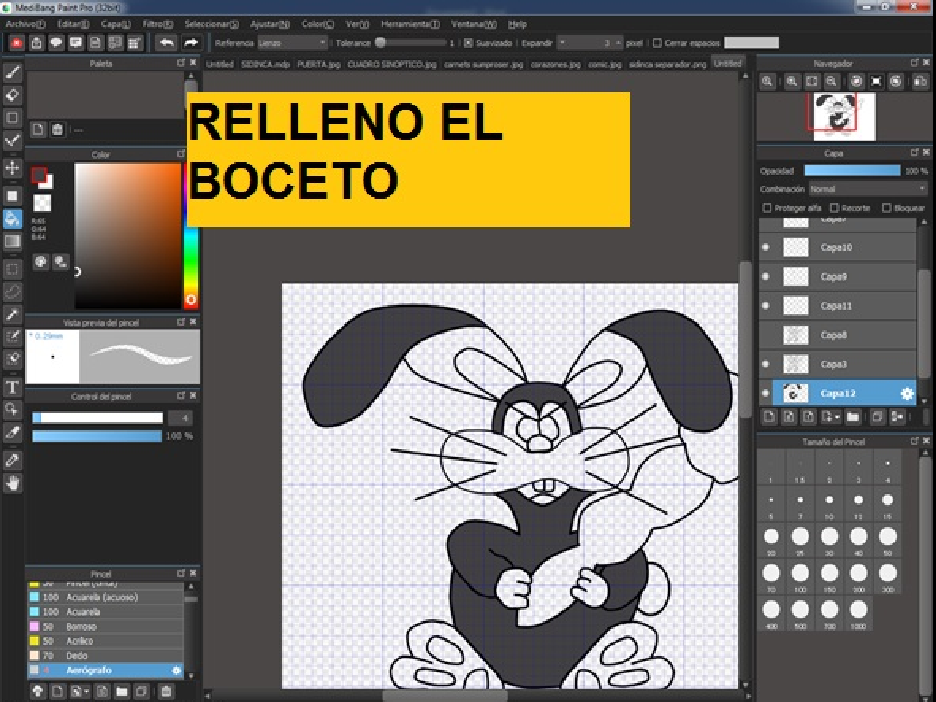Enable Proteger alfa checkbox
Screen dimensions: 936x702
pyautogui.click(x=767, y=208)
